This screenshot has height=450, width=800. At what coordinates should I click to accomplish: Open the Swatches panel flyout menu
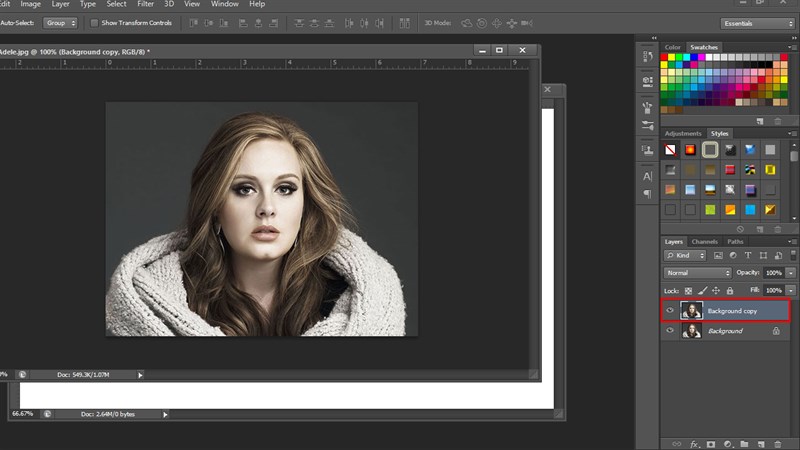pos(792,47)
